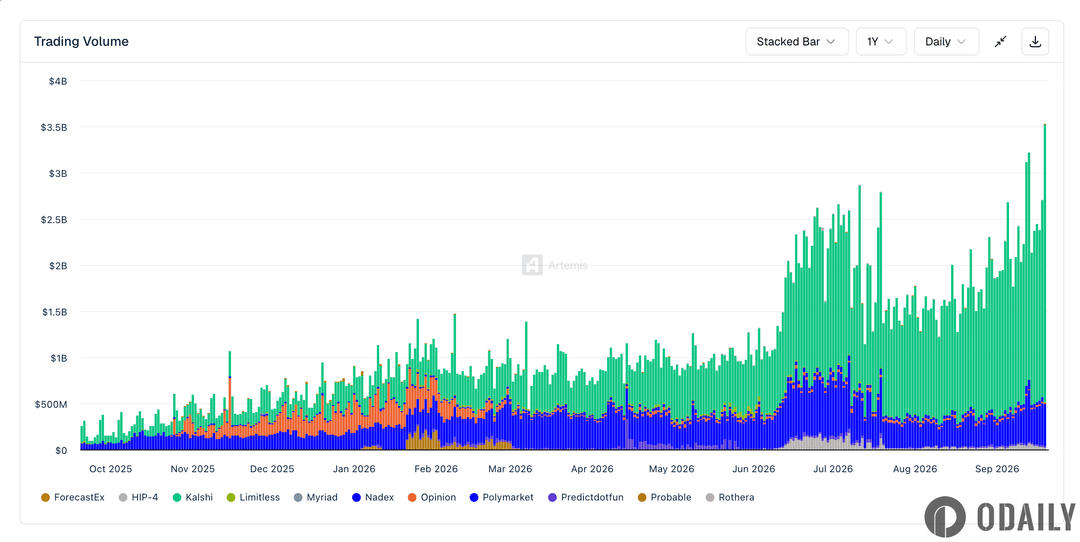1080x542 pixels.
Task: Click the Mar 2026 x-axis label
Action: point(510,469)
